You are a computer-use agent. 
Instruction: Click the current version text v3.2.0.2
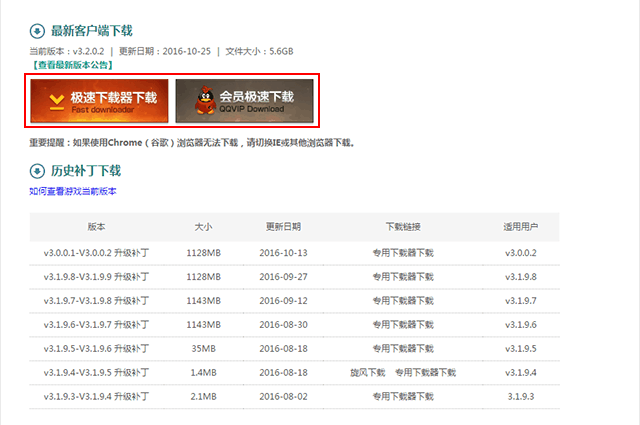[x=88, y=51]
